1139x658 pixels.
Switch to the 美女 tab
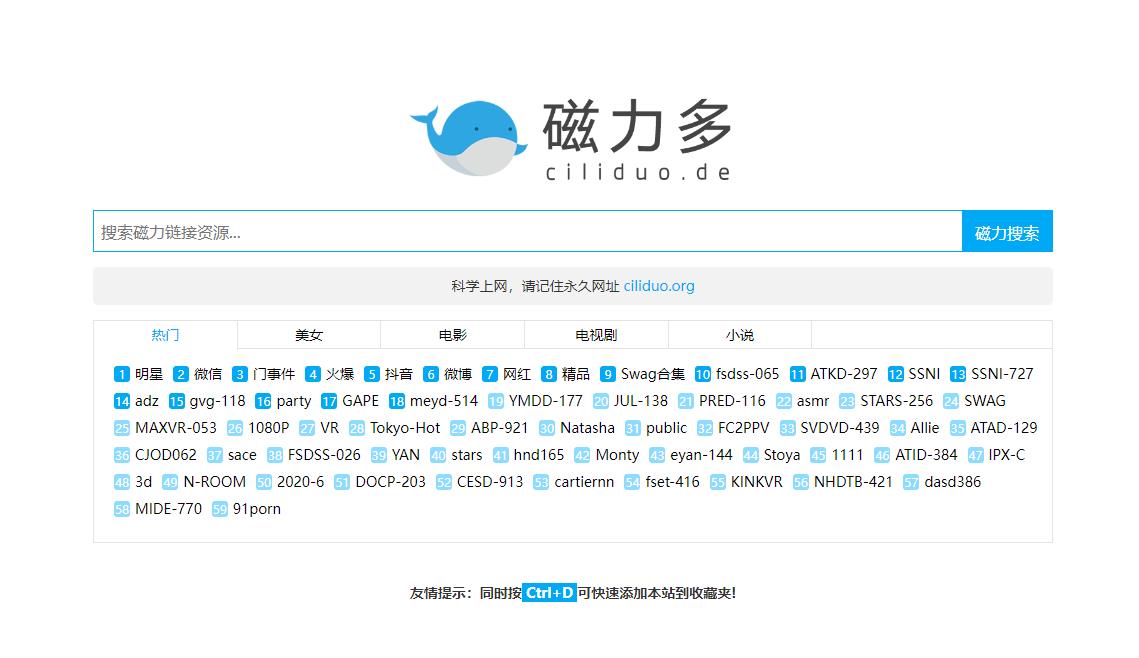click(x=308, y=335)
